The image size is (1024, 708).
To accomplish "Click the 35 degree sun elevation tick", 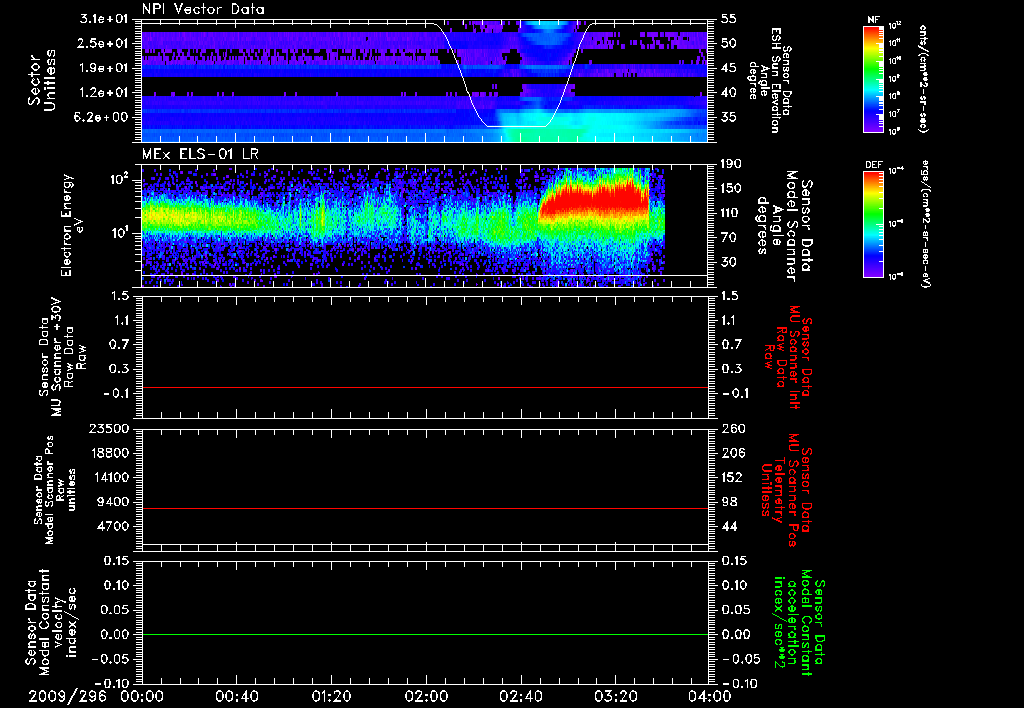I will pyautogui.click(x=729, y=118).
